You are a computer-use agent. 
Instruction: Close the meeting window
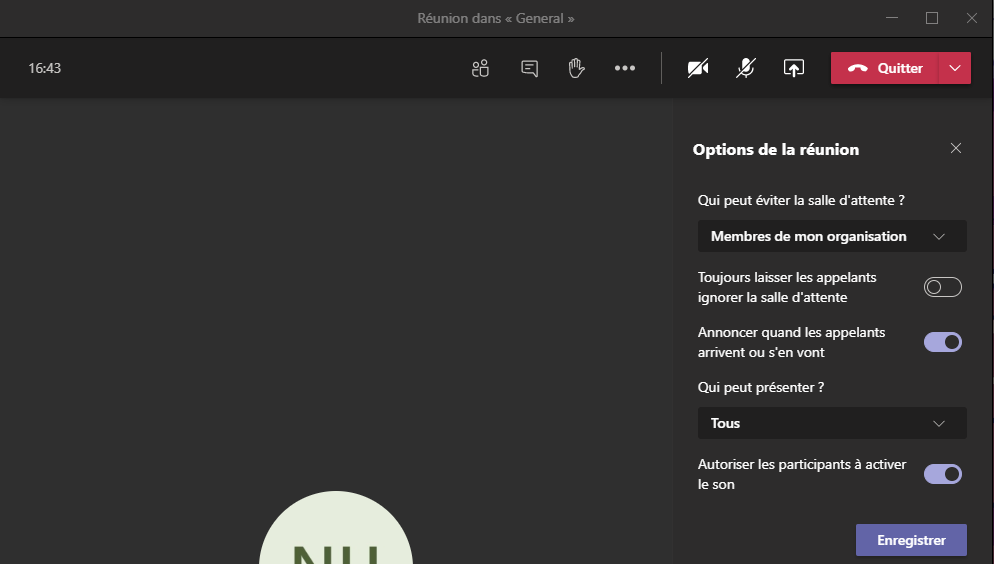coord(972,18)
